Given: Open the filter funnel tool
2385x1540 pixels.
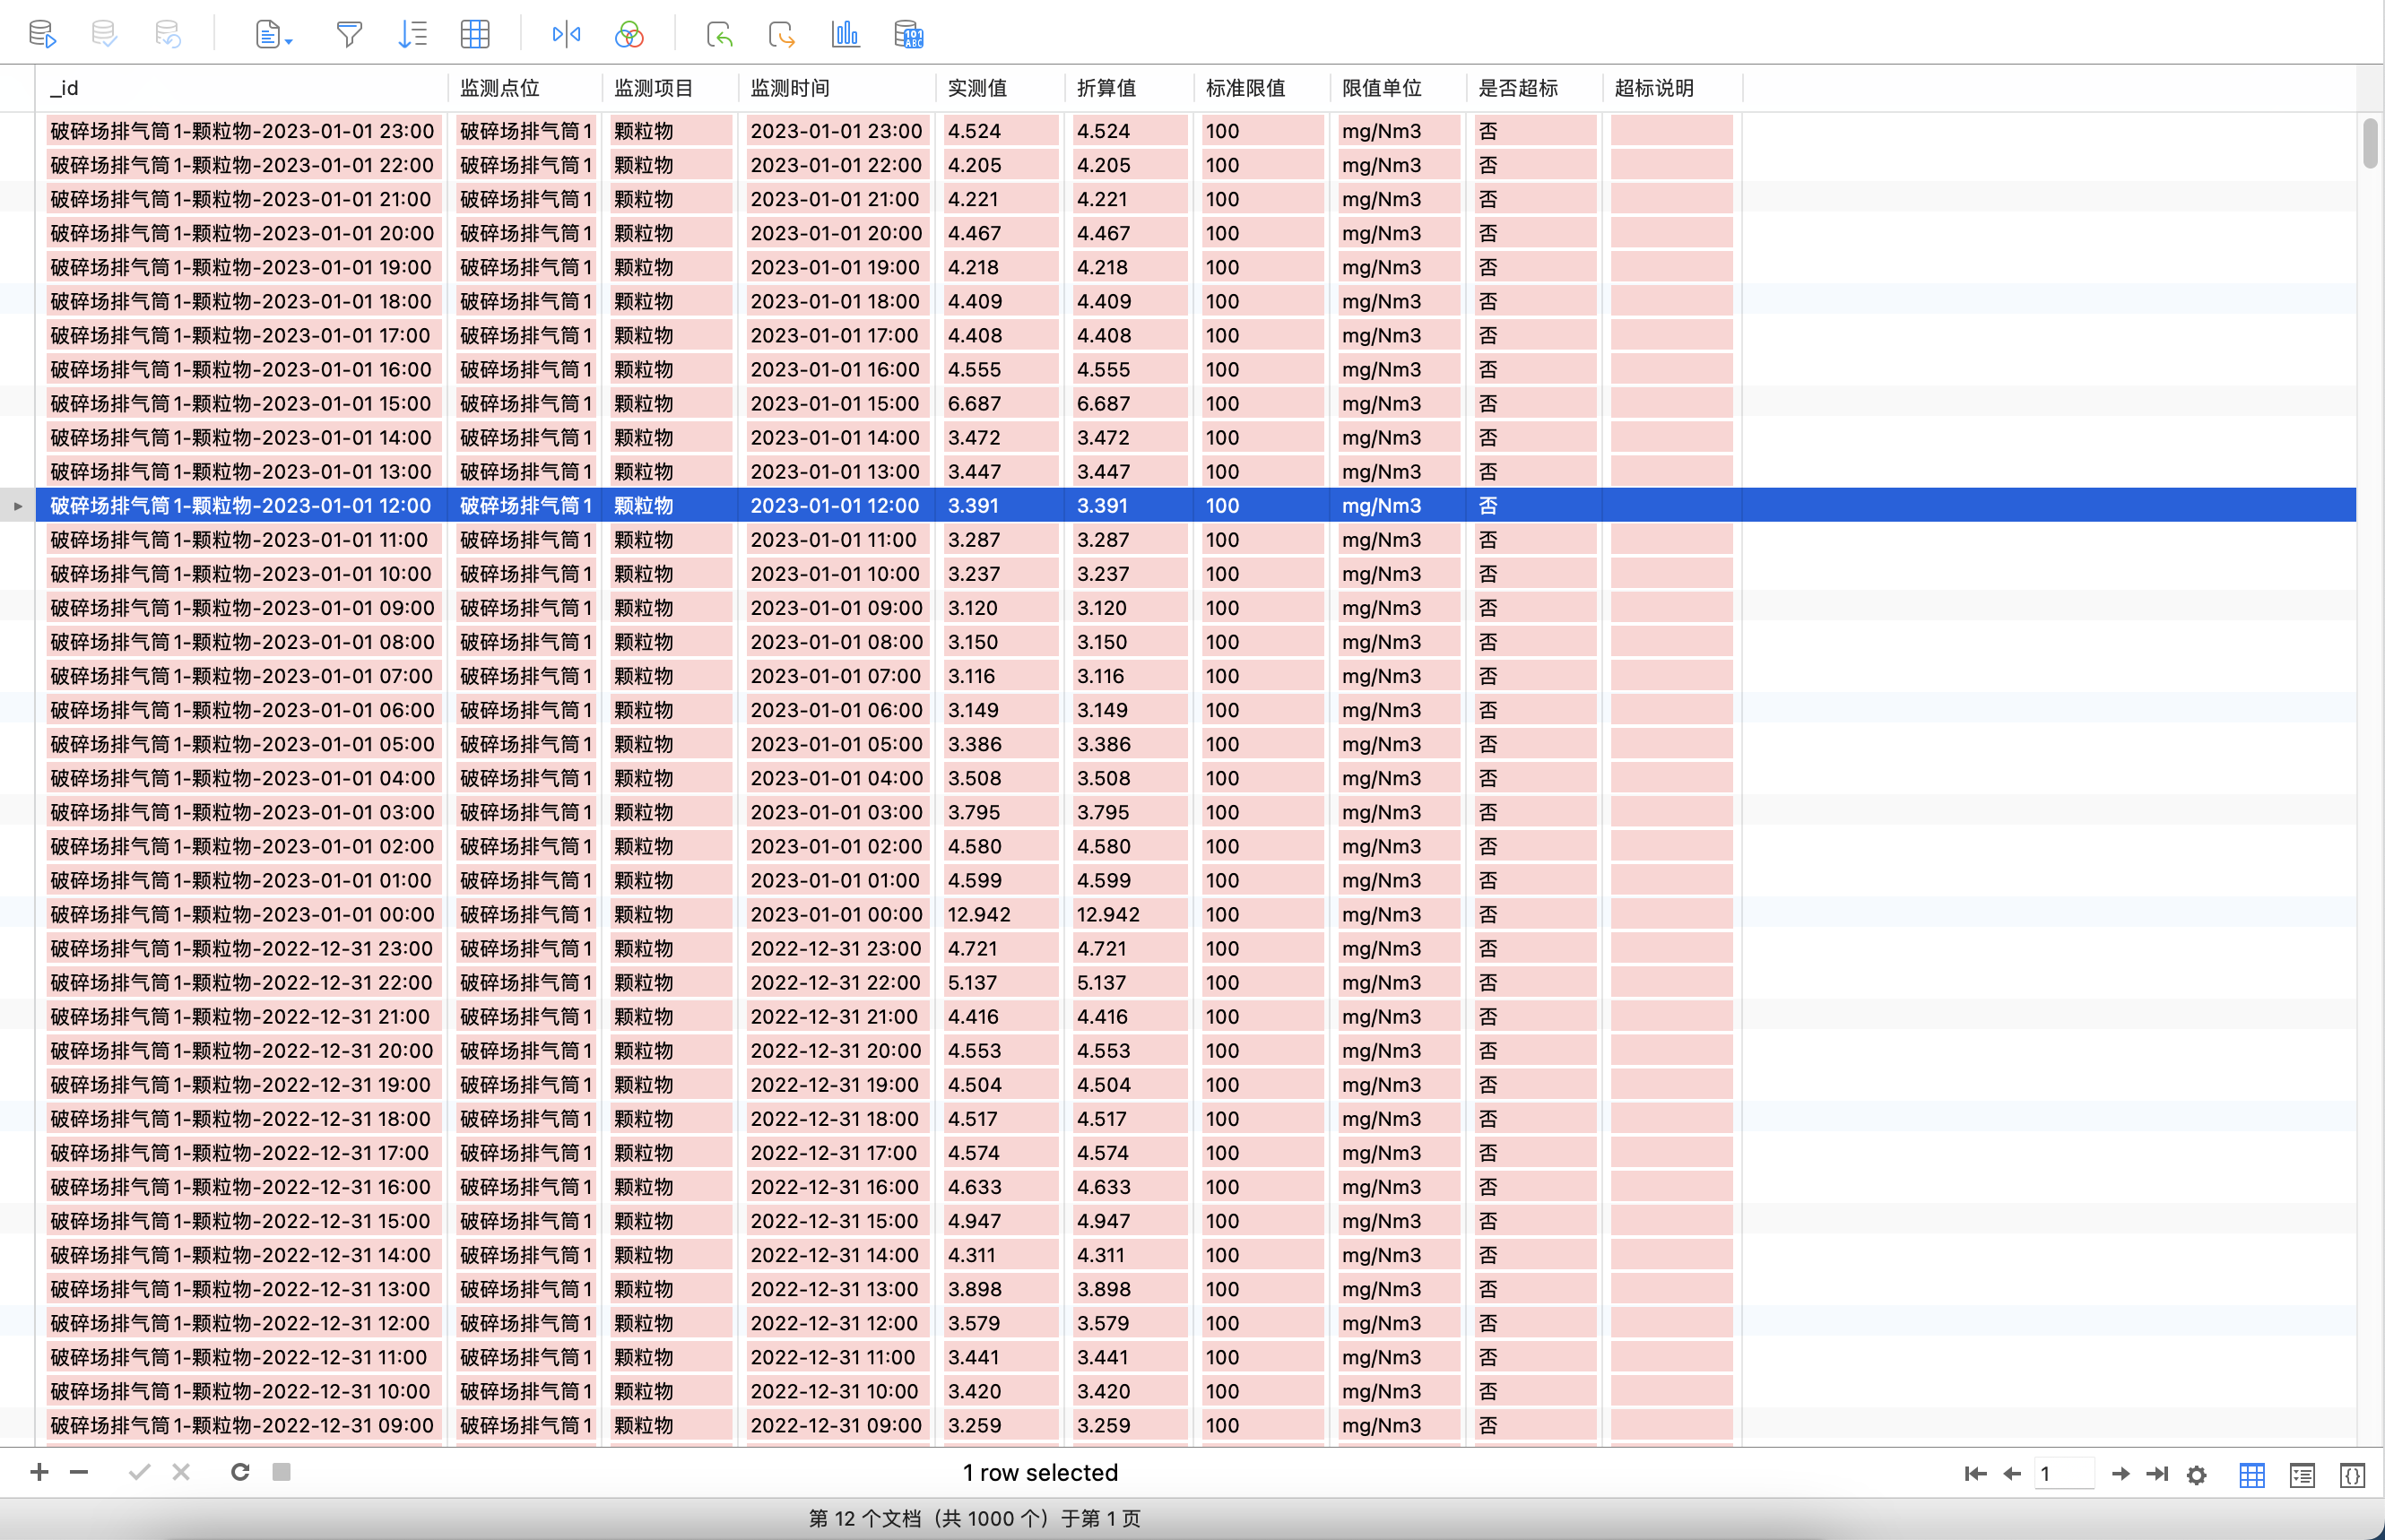Looking at the screenshot, I should click(349, 35).
